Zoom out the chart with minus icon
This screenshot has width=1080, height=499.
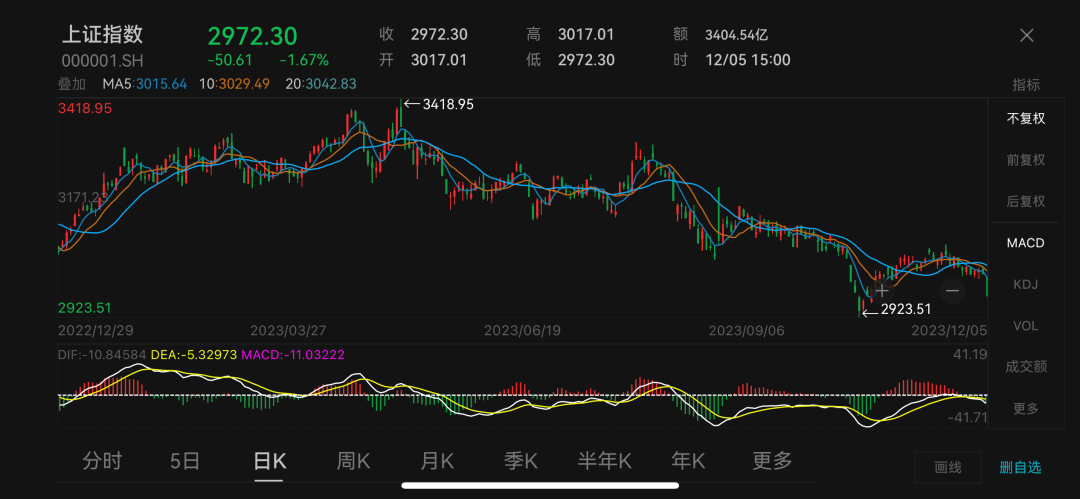click(x=953, y=291)
